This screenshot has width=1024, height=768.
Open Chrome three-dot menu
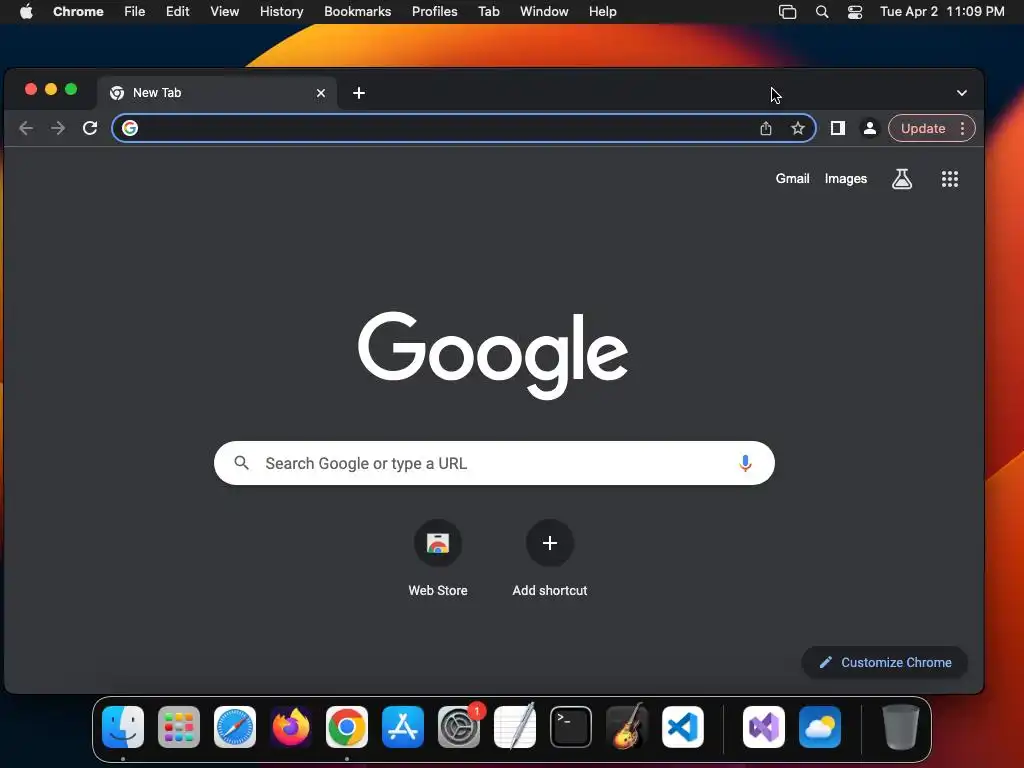click(x=963, y=128)
